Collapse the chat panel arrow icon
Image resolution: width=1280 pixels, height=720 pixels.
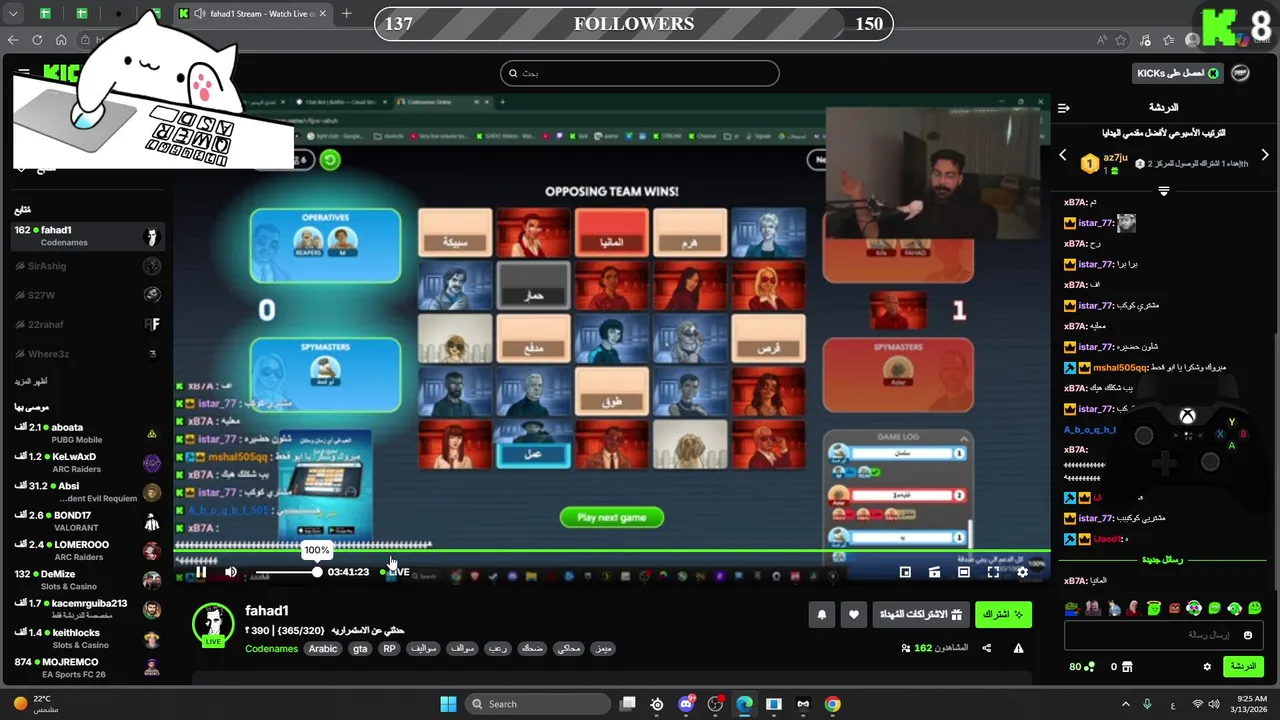1064,107
